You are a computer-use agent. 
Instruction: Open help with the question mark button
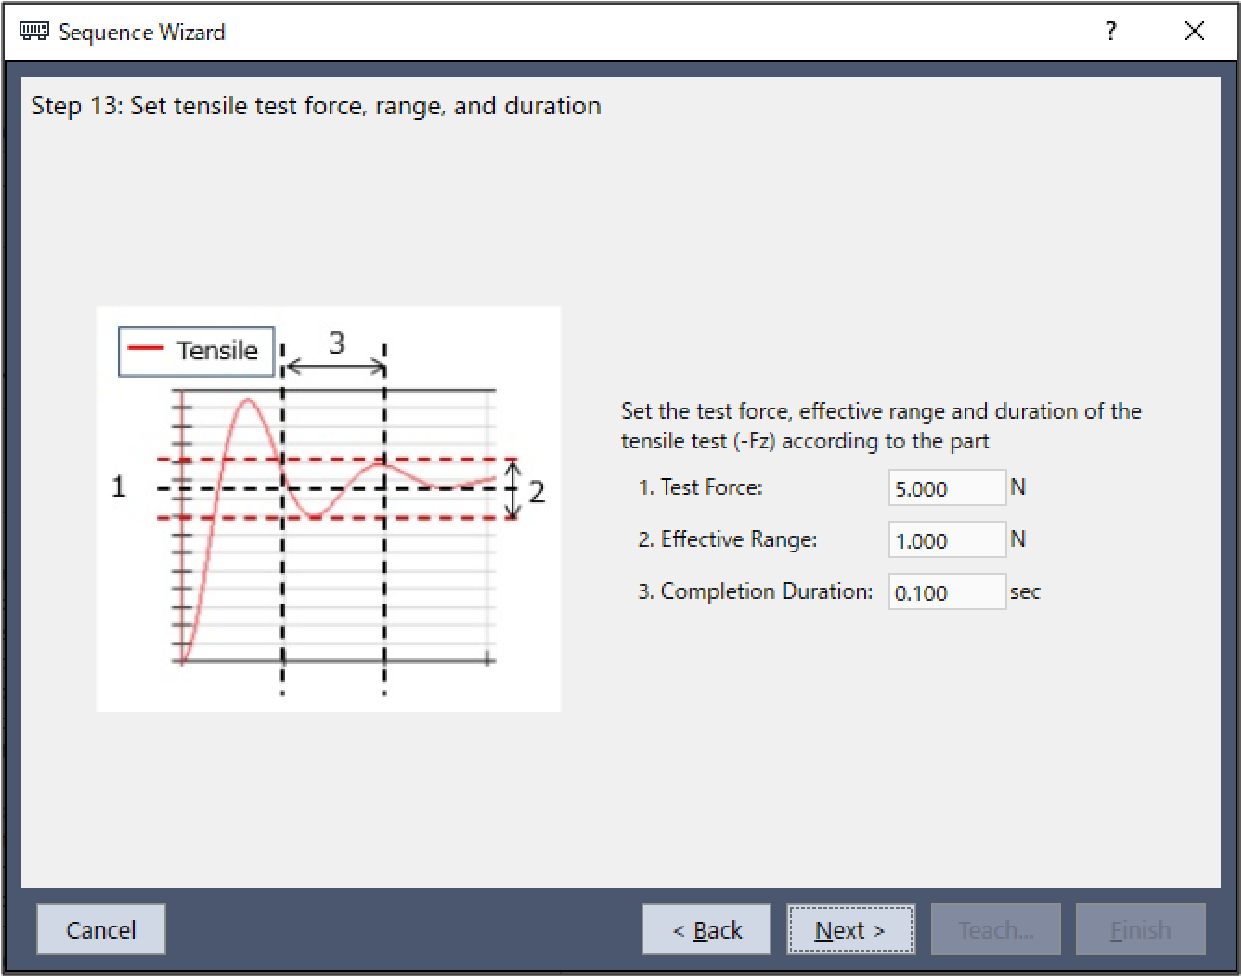click(1111, 31)
